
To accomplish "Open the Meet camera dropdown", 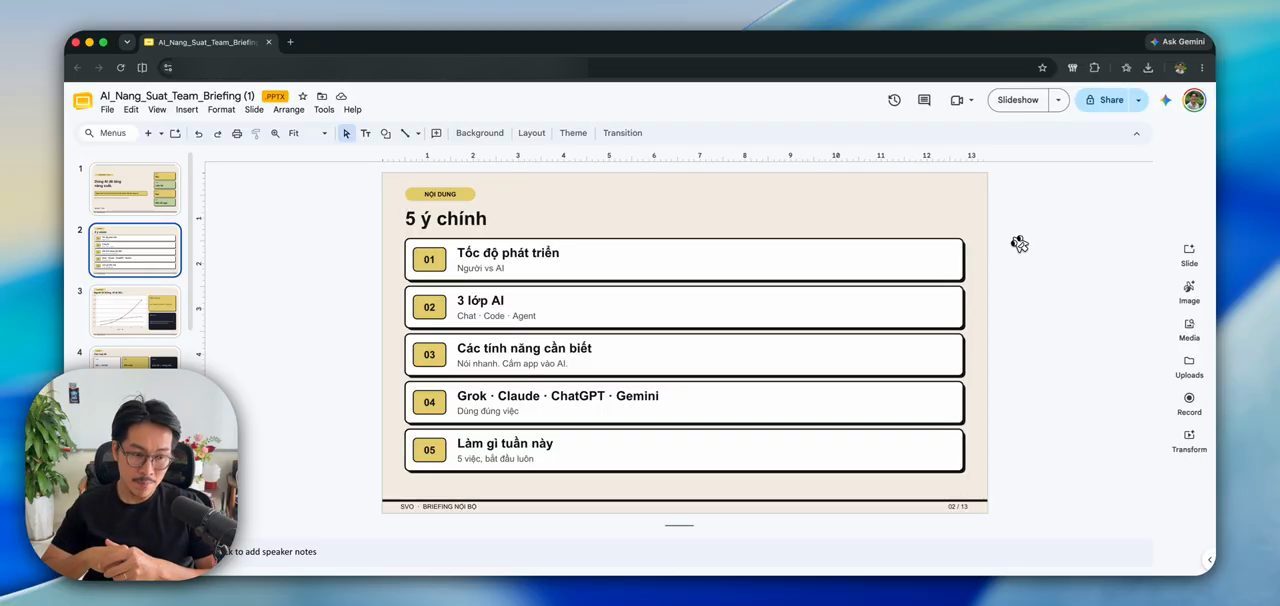I will pyautogui.click(x=962, y=100).
